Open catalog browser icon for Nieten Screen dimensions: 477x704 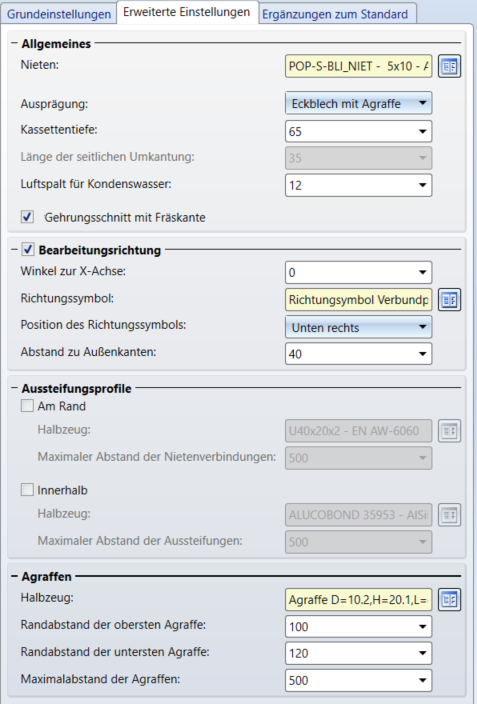tap(449, 67)
